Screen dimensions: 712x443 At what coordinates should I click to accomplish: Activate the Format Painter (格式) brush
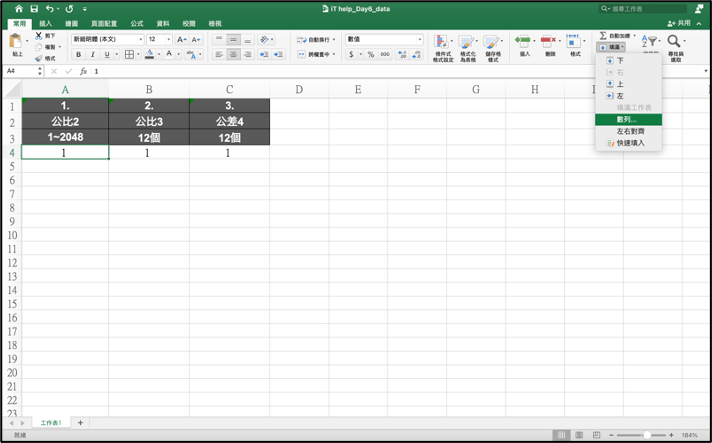[x=39, y=59]
